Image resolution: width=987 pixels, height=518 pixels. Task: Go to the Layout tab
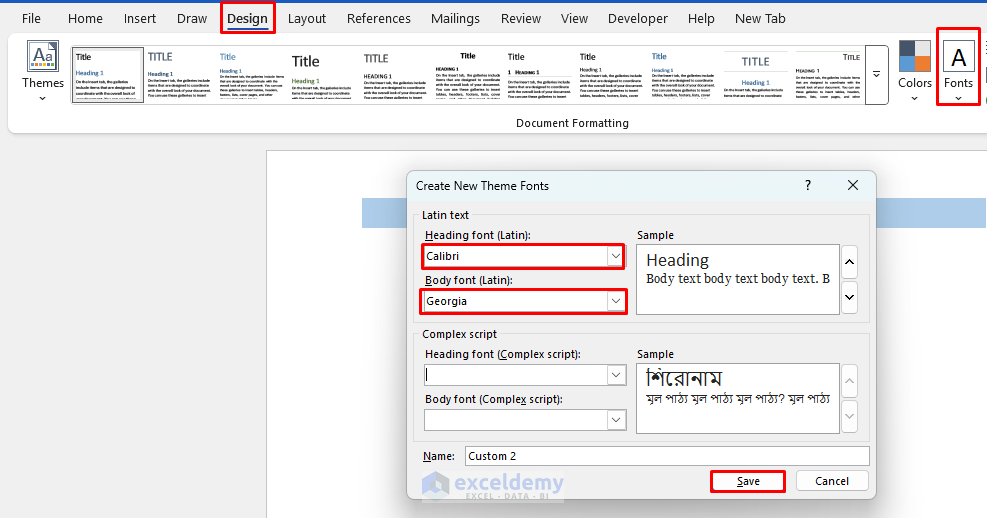coord(307,19)
